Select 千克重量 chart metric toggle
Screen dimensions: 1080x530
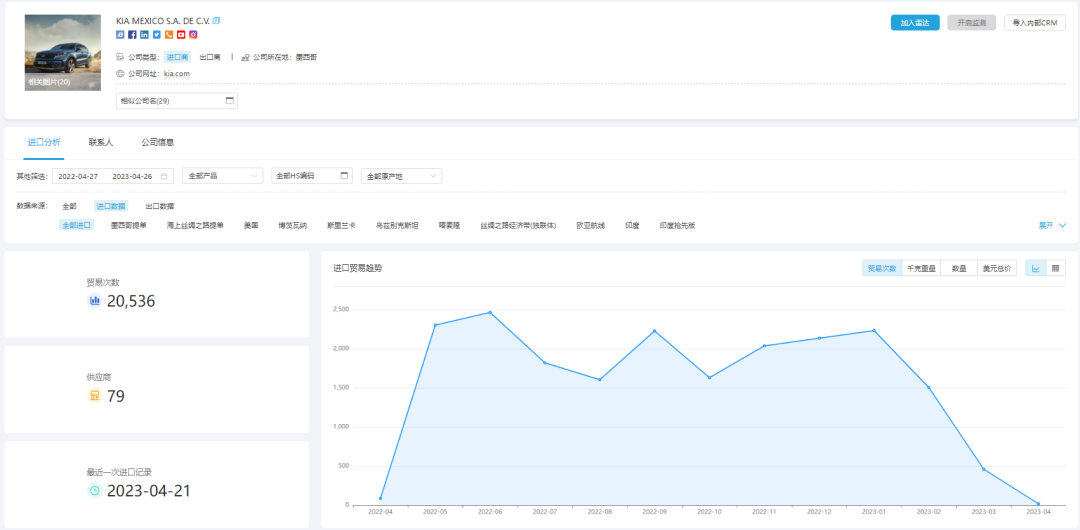pos(921,268)
